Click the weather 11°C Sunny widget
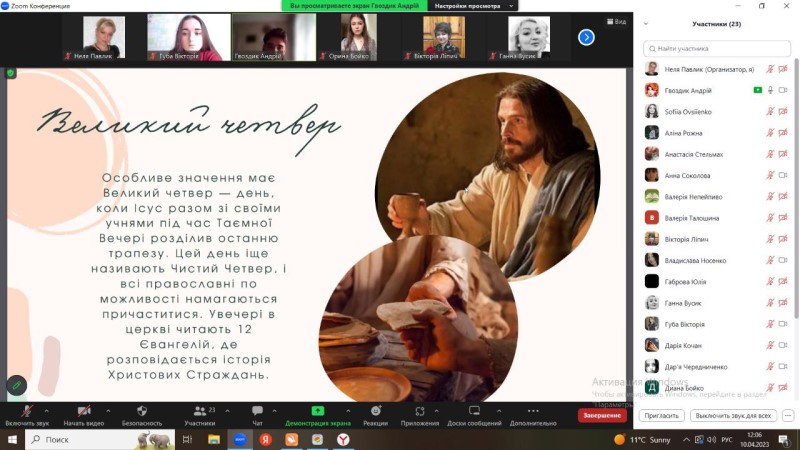 point(642,439)
